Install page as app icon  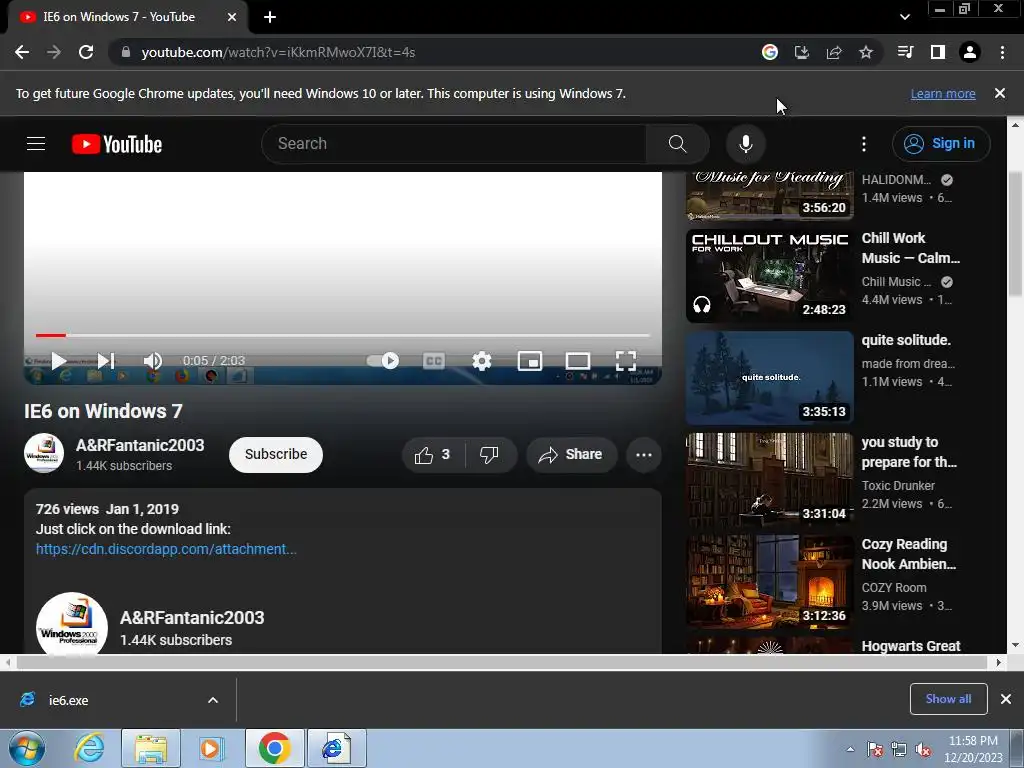click(x=802, y=52)
